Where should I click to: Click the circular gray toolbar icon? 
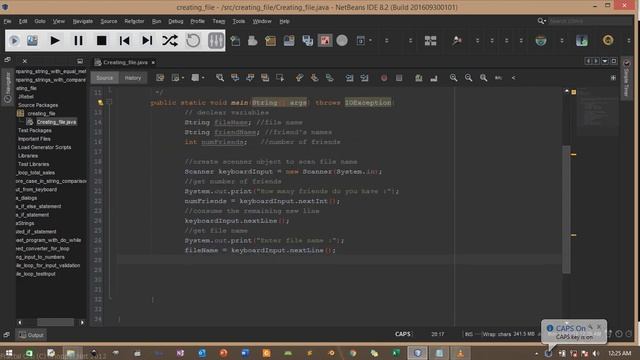(342, 40)
